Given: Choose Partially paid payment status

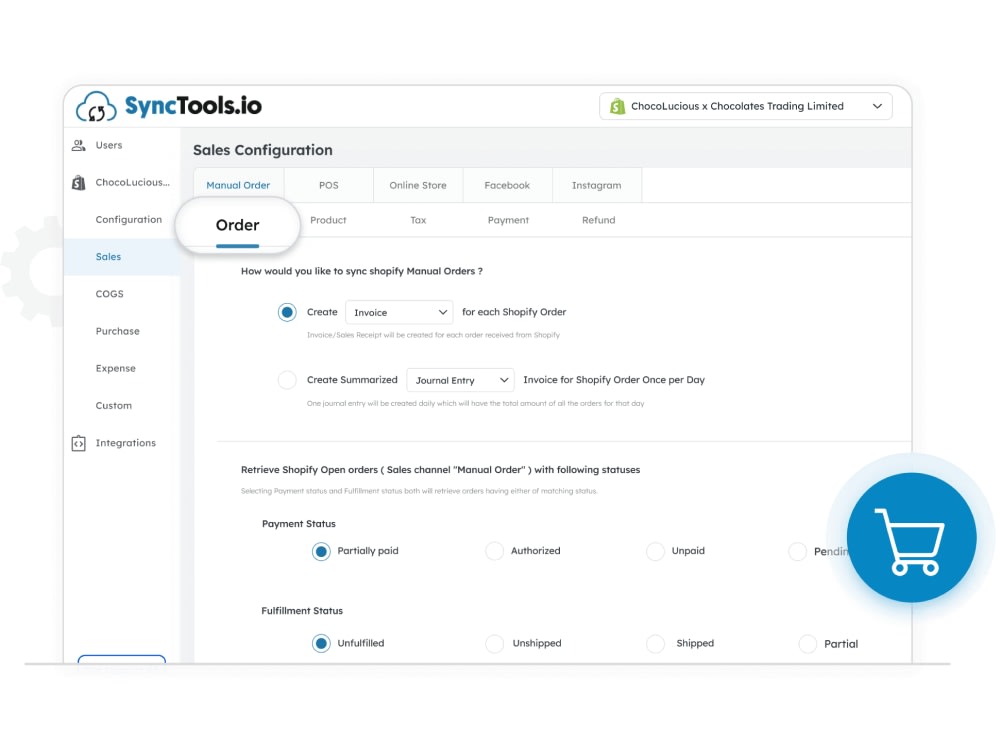Looking at the screenshot, I should point(321,551).
